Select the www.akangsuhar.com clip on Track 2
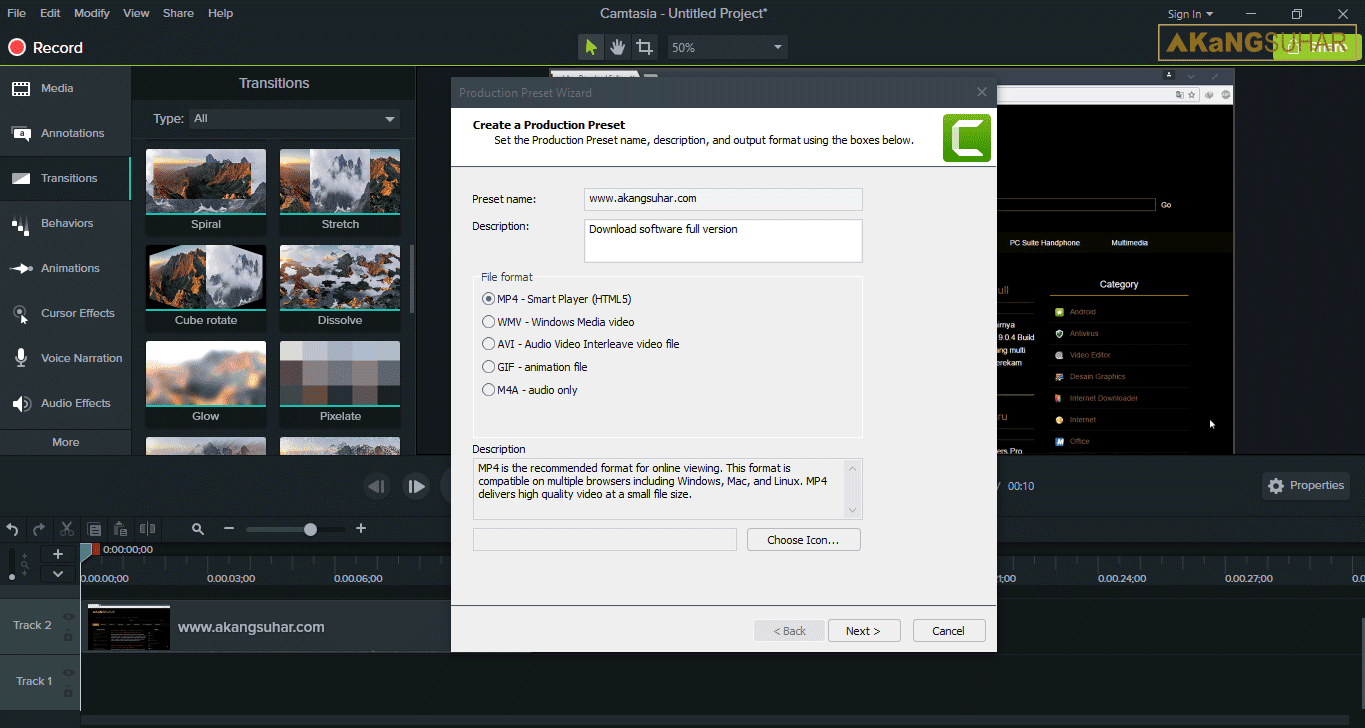 [268, 627]
